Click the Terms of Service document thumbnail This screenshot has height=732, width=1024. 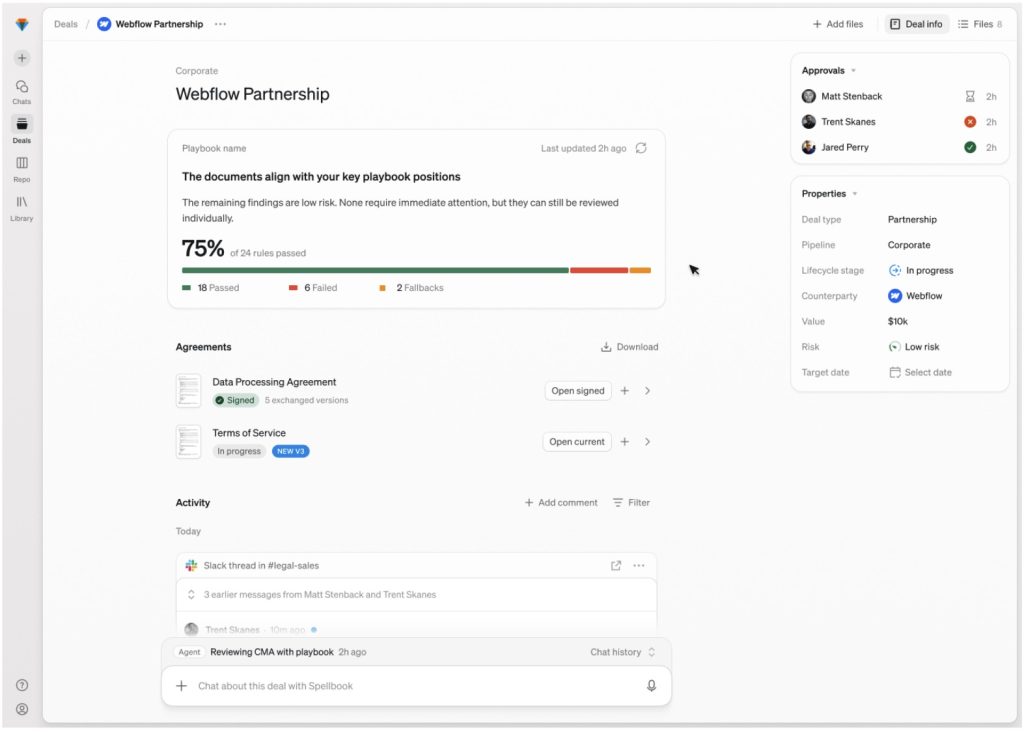tap(188, 441)
